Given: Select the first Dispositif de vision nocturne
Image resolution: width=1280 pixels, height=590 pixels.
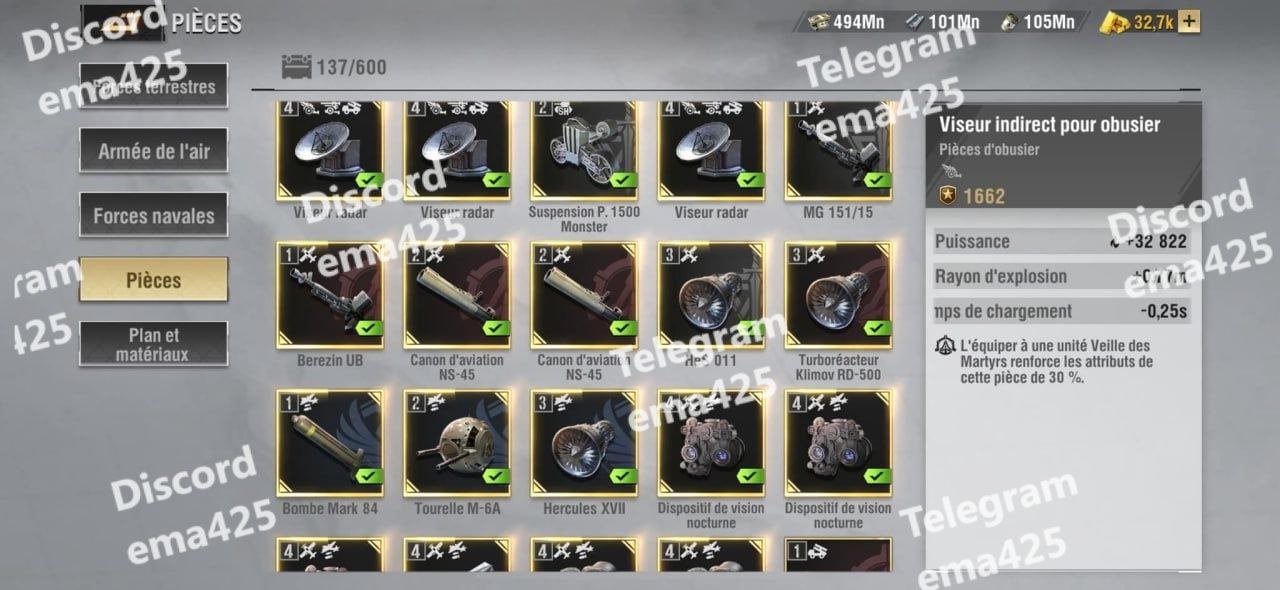Looking at the screenshot, I should coord(711,442).
